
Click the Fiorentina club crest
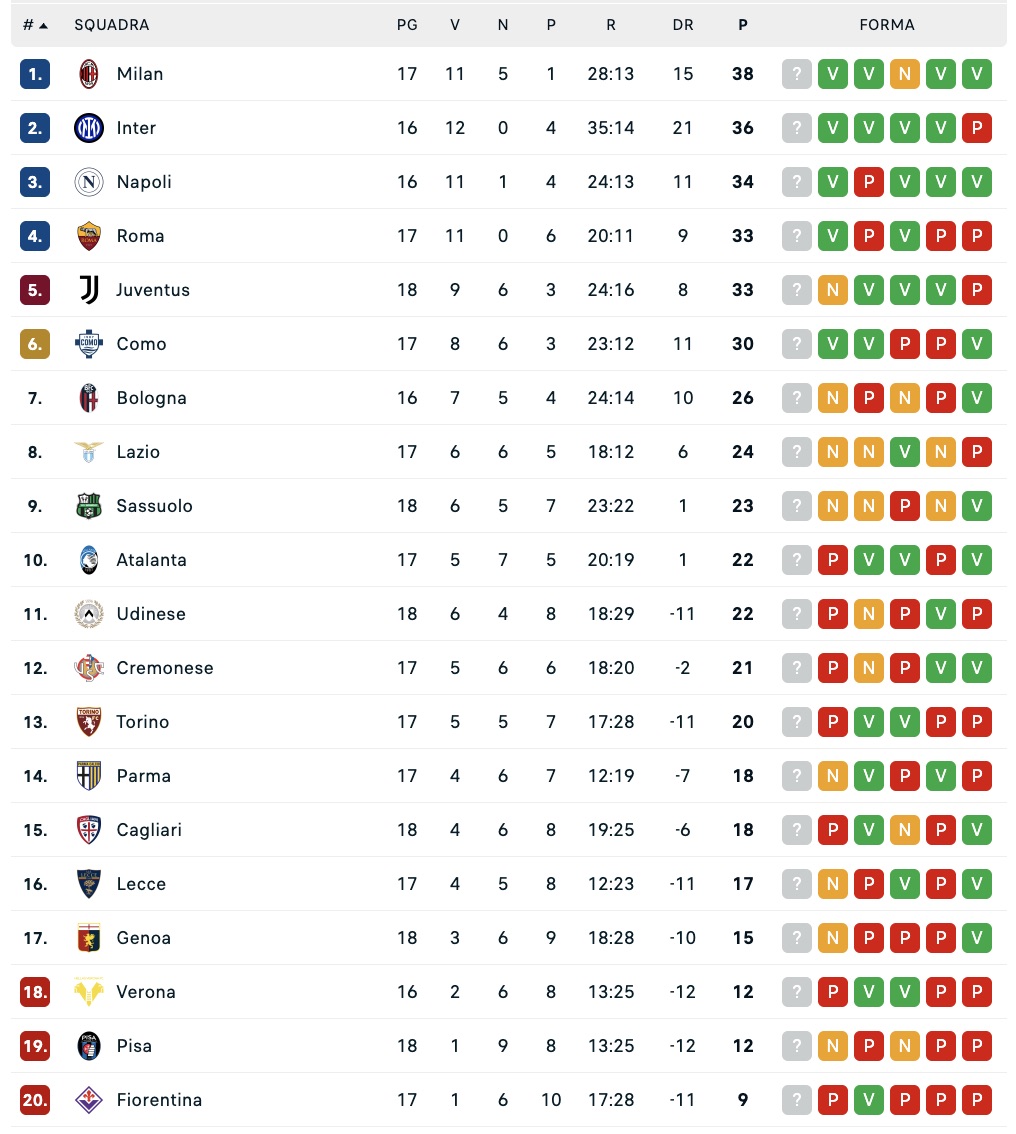click(x=89, y=1100)
